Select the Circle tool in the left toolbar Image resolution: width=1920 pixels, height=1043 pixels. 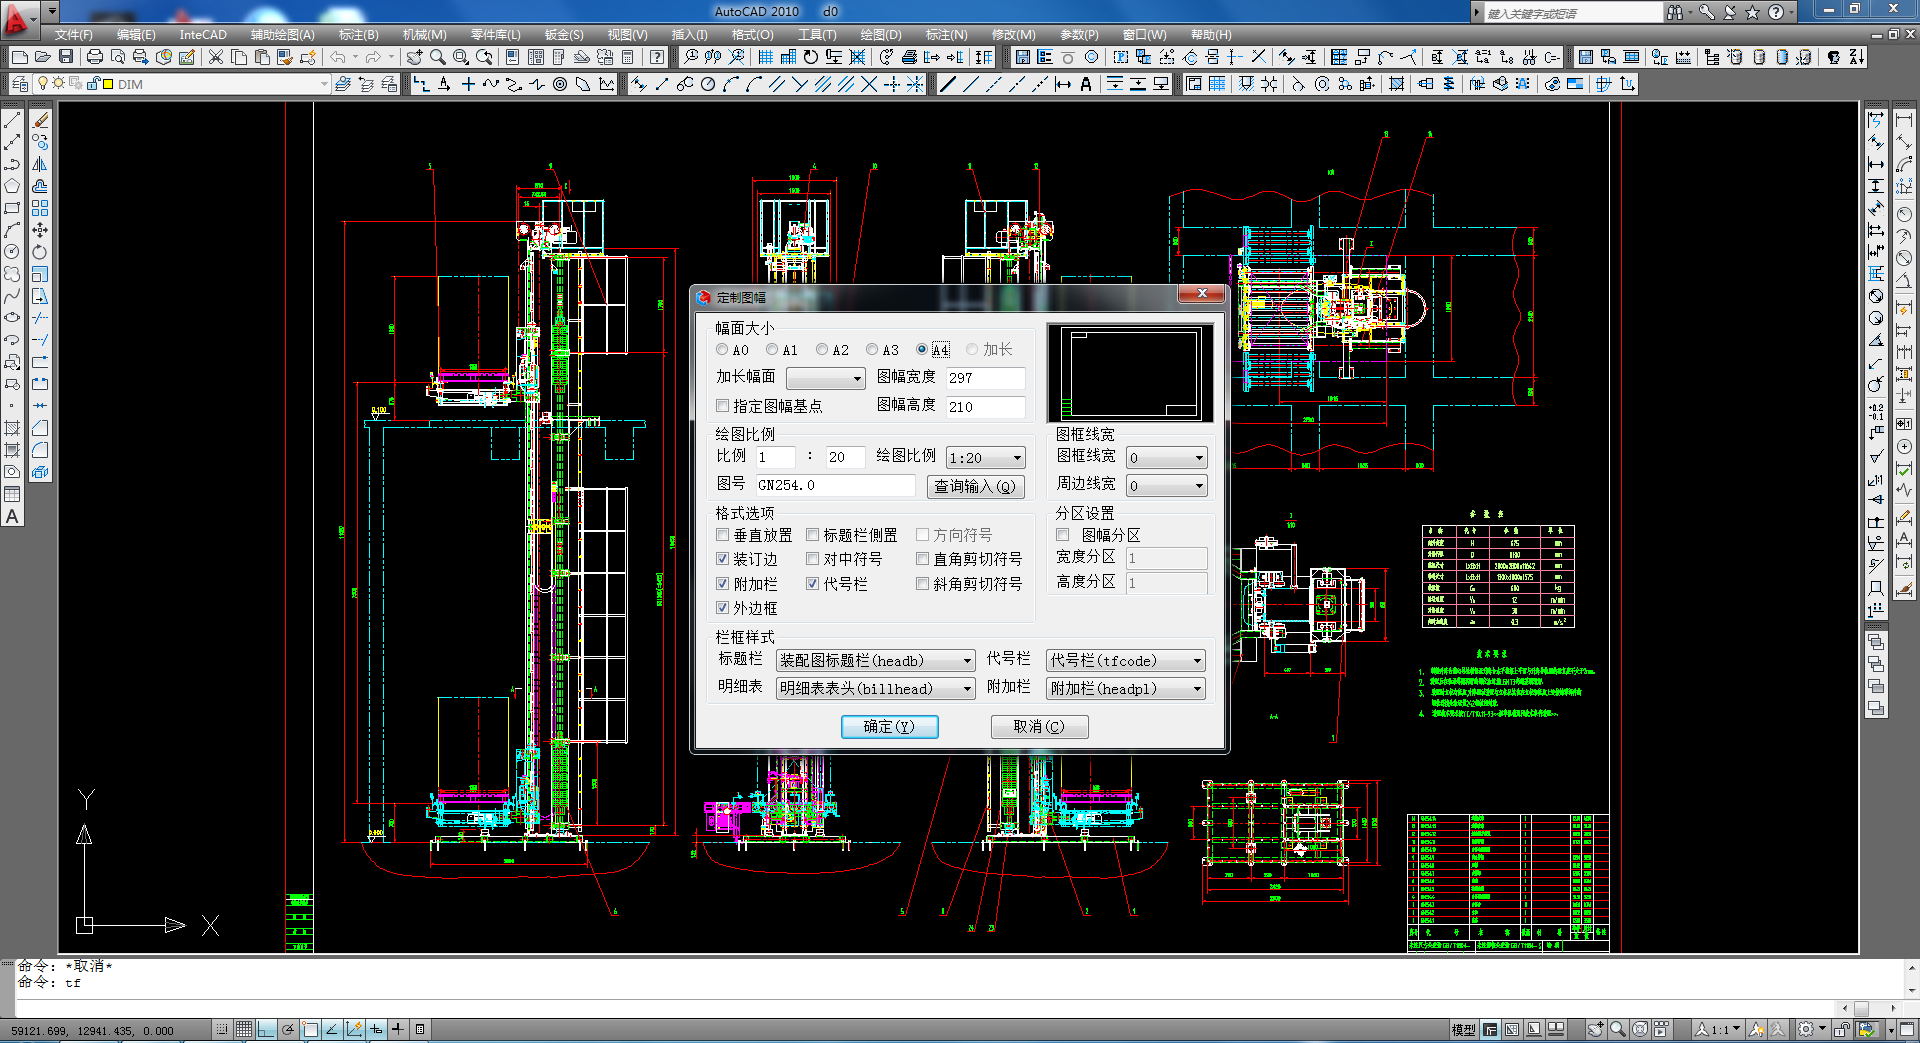(13, 250)
